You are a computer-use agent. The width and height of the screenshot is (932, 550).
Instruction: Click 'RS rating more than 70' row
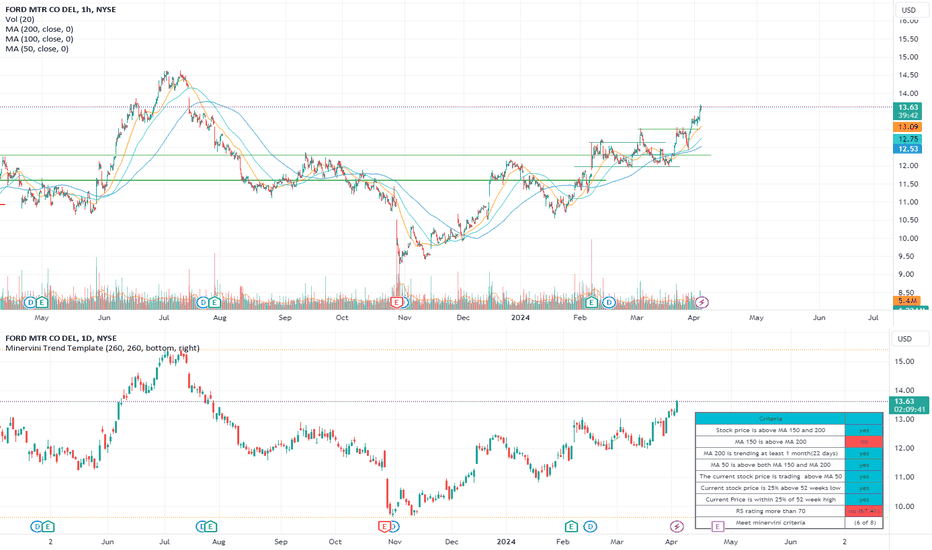(x=770, y=511)
